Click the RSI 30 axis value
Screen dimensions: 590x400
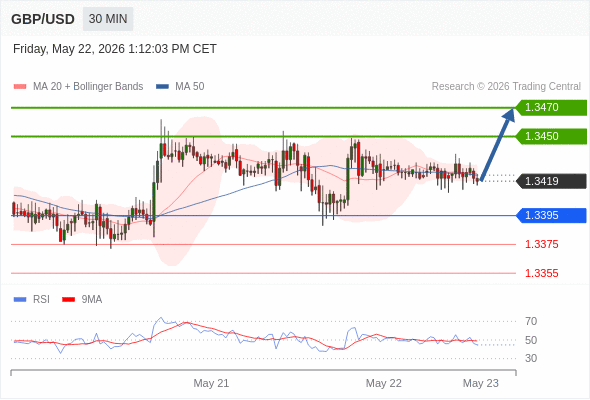(x=531, y=358)
